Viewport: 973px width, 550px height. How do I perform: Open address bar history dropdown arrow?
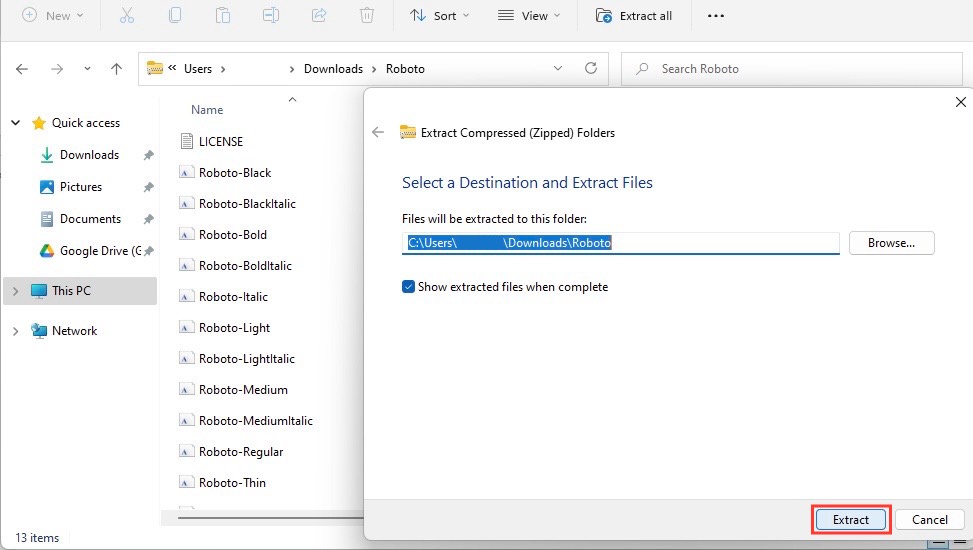tap(558, 68)
